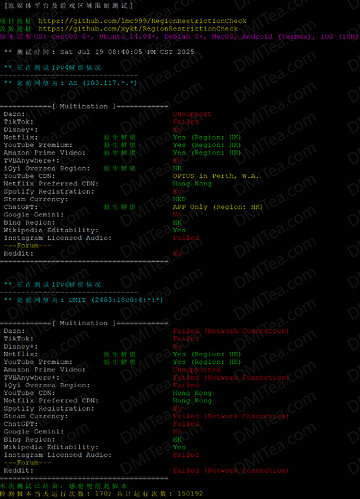Viewport: 360px width, 499px height.
Task: Click the 'YouTube Premium:' label in IPv4 results
Action: point(38,145)
